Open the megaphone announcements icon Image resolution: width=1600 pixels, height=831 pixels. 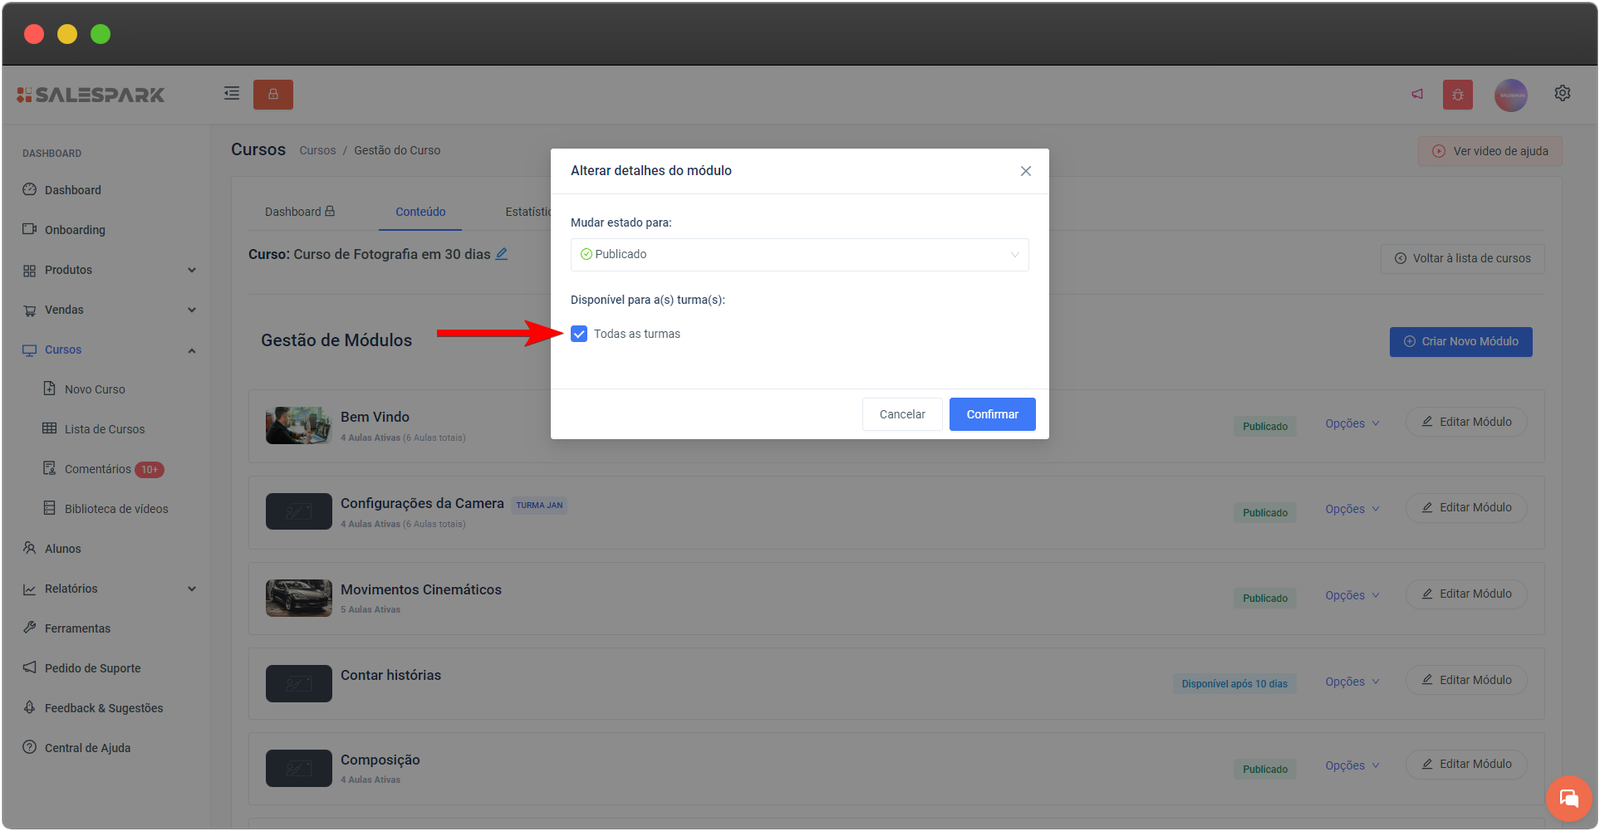(1417, 94)
